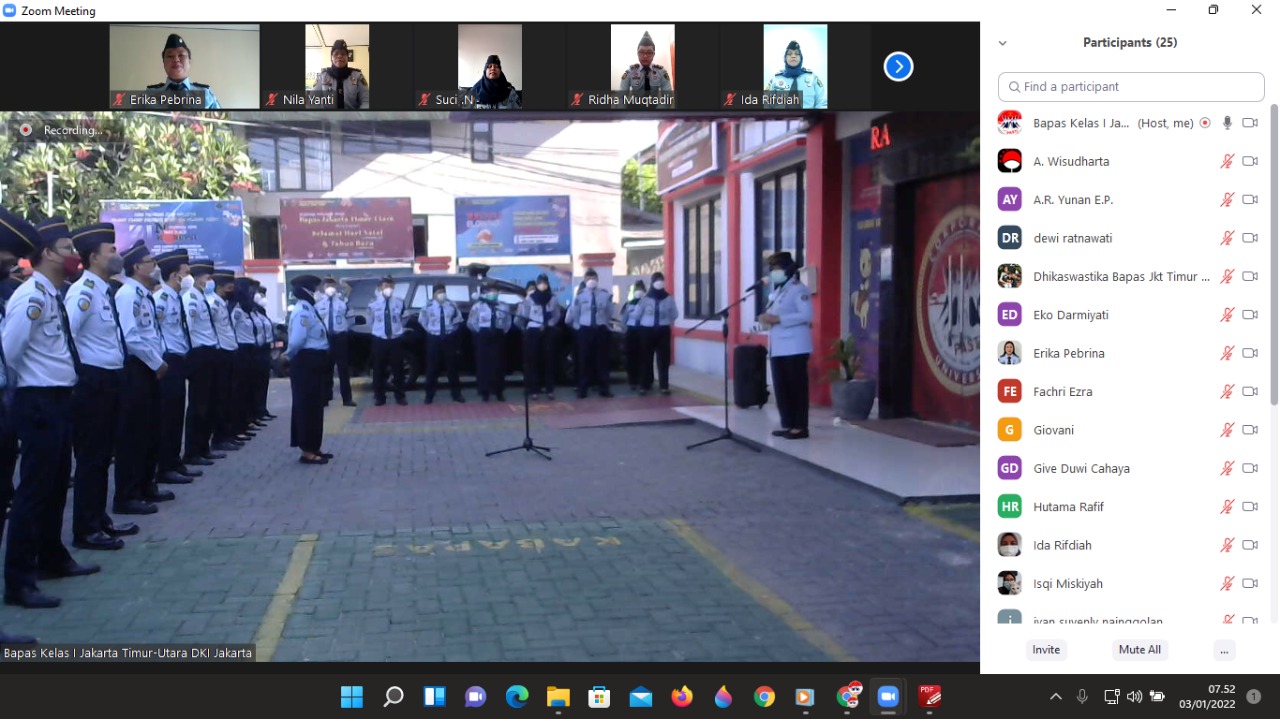The height and width of the screenshot is (719, 1280).
Task: Select Isqi Miskiyah participant name
Action: click(1070, 584)
